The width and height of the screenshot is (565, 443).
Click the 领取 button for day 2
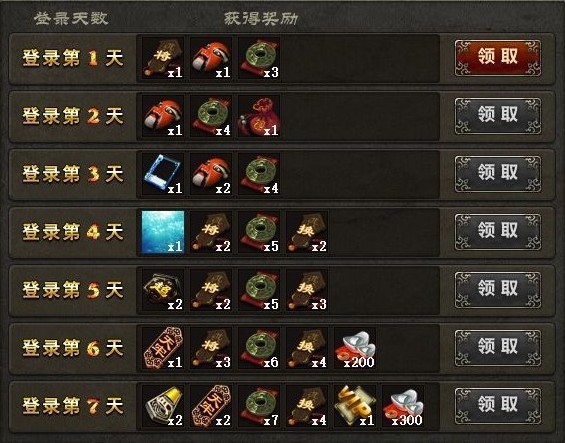click(498, 116)
